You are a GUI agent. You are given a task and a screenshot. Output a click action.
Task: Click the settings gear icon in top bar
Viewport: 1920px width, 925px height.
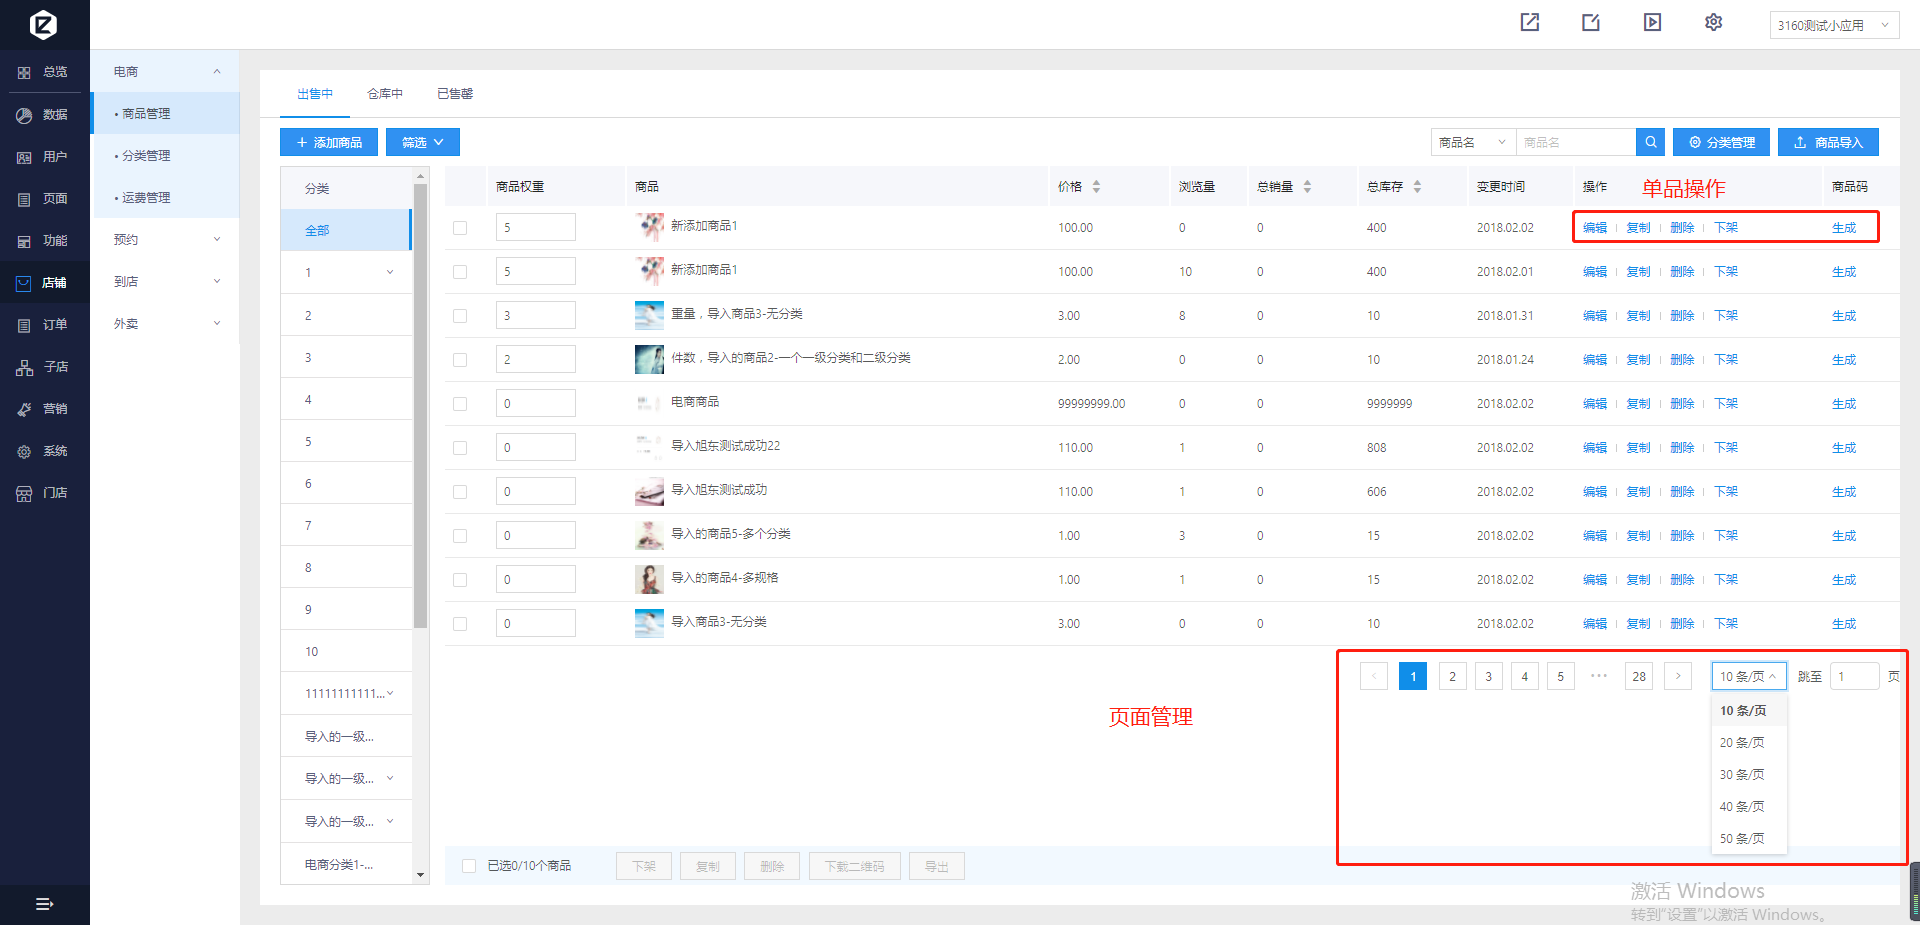(x=1713, y=22)
